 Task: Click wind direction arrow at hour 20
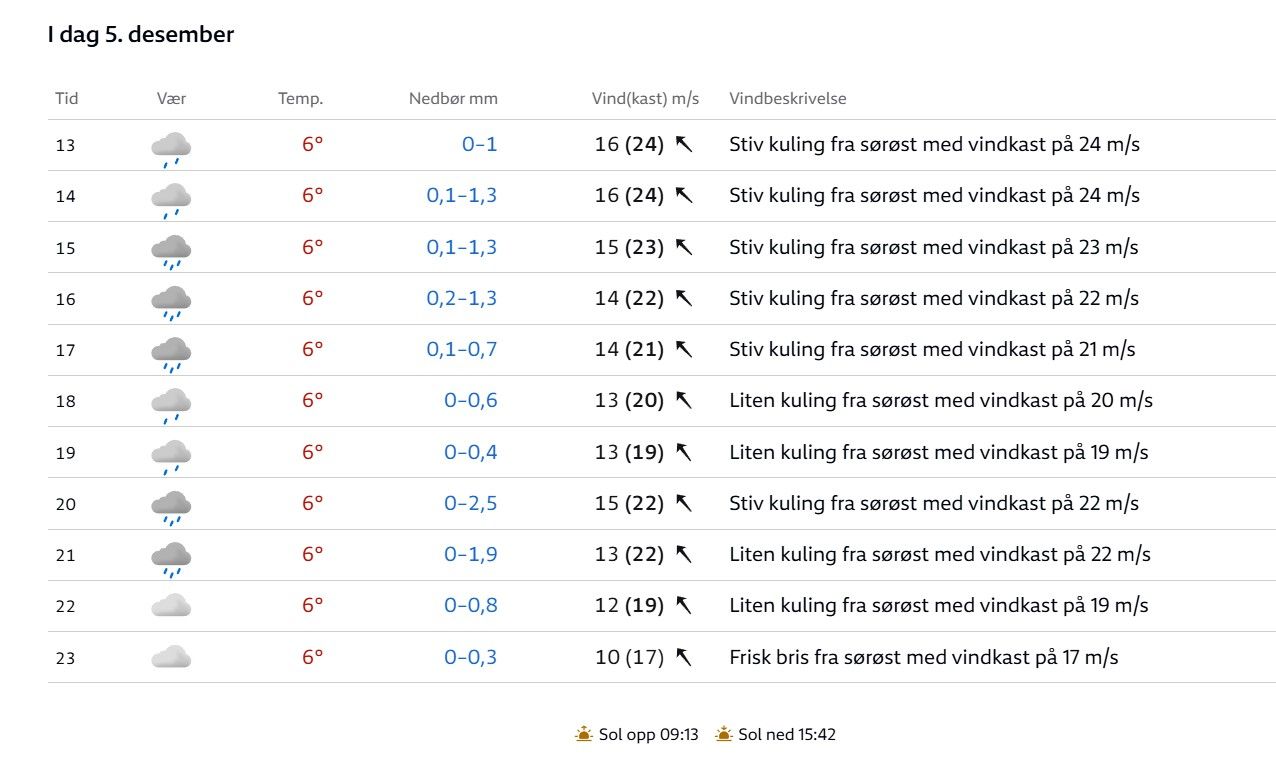pos(684,503)
